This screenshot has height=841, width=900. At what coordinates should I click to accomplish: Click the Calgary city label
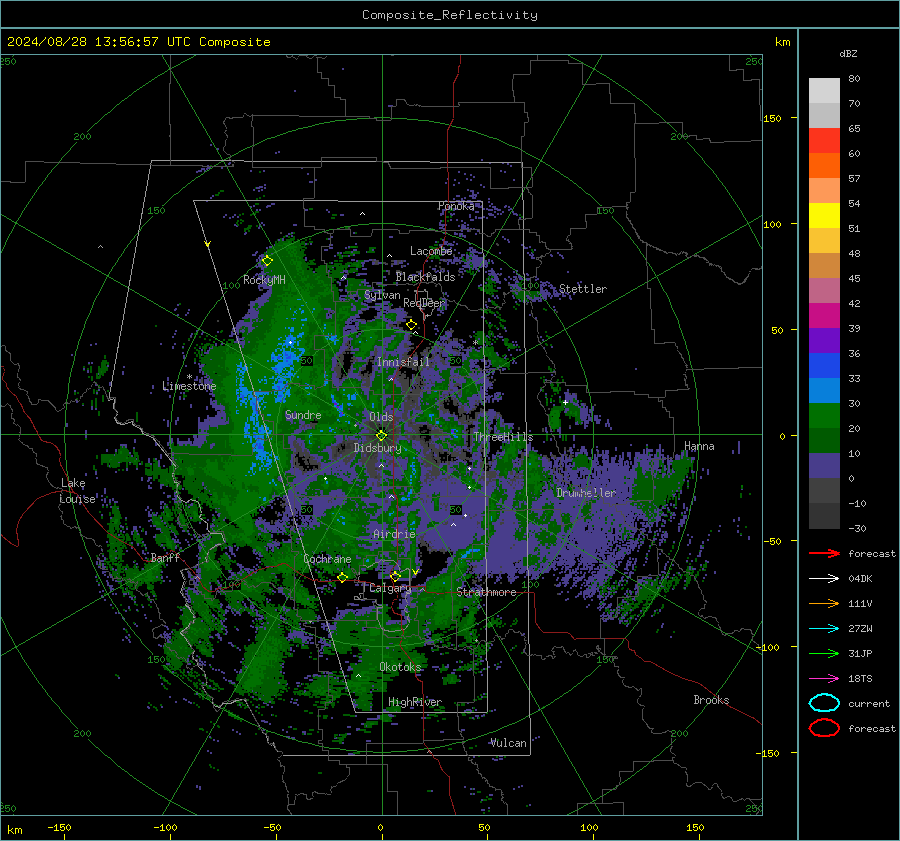tap(390, 588)
